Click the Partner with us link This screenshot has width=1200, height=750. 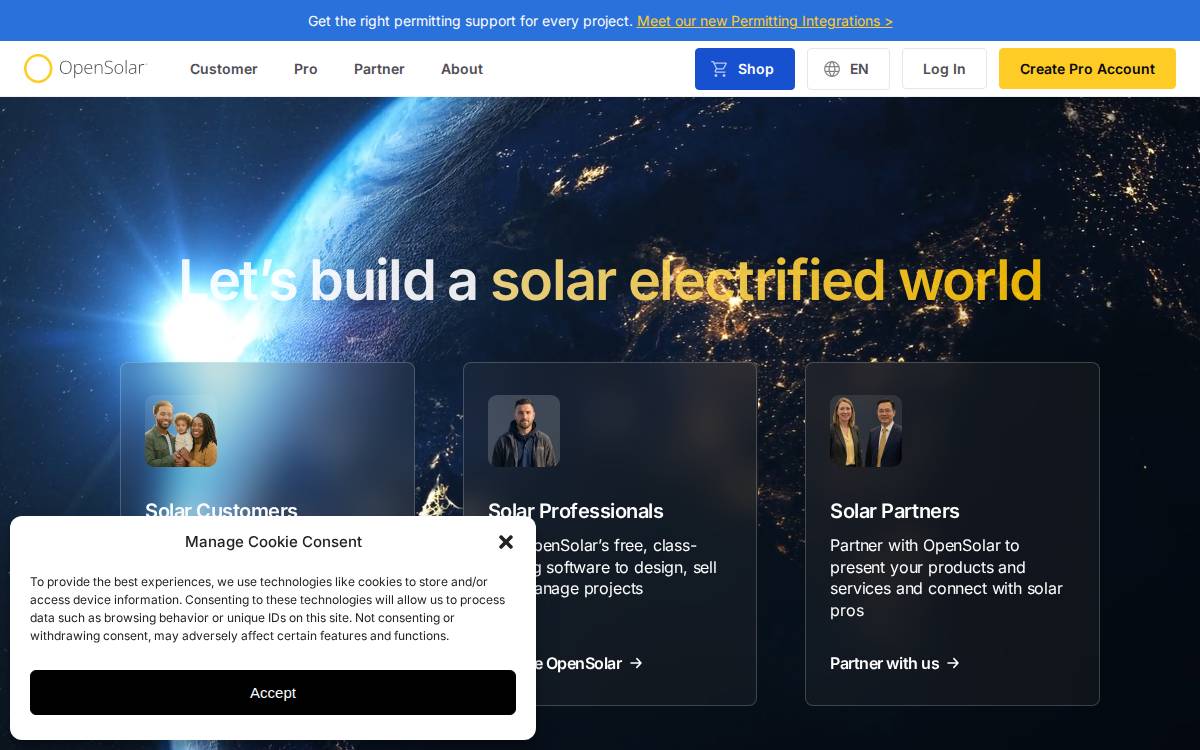[x=895, y=663]
